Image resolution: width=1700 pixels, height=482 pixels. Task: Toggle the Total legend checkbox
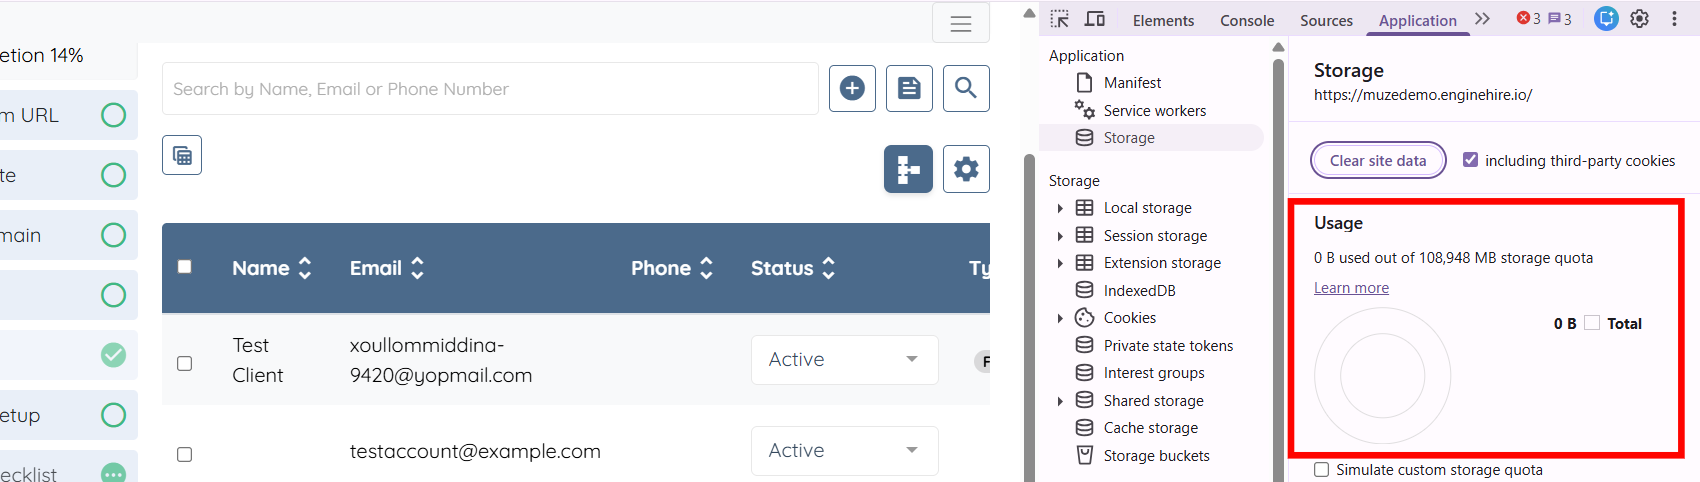(x=1592, y=323)
